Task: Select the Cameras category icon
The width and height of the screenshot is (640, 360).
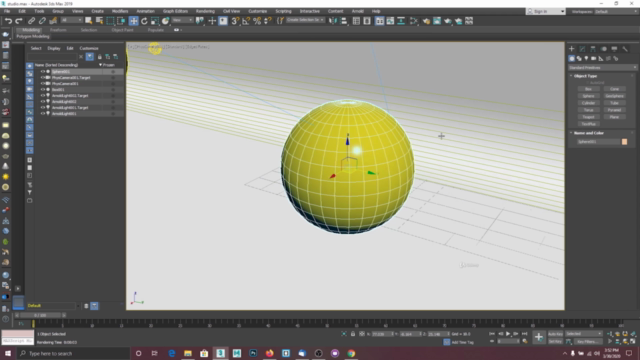Action: [x=593, y=58]
